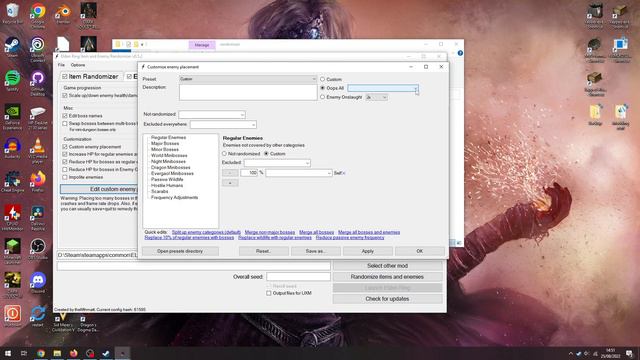Select the Enemy Onslaught radio button
This screenshot has width=640, height=360.
tap(322, 97)
